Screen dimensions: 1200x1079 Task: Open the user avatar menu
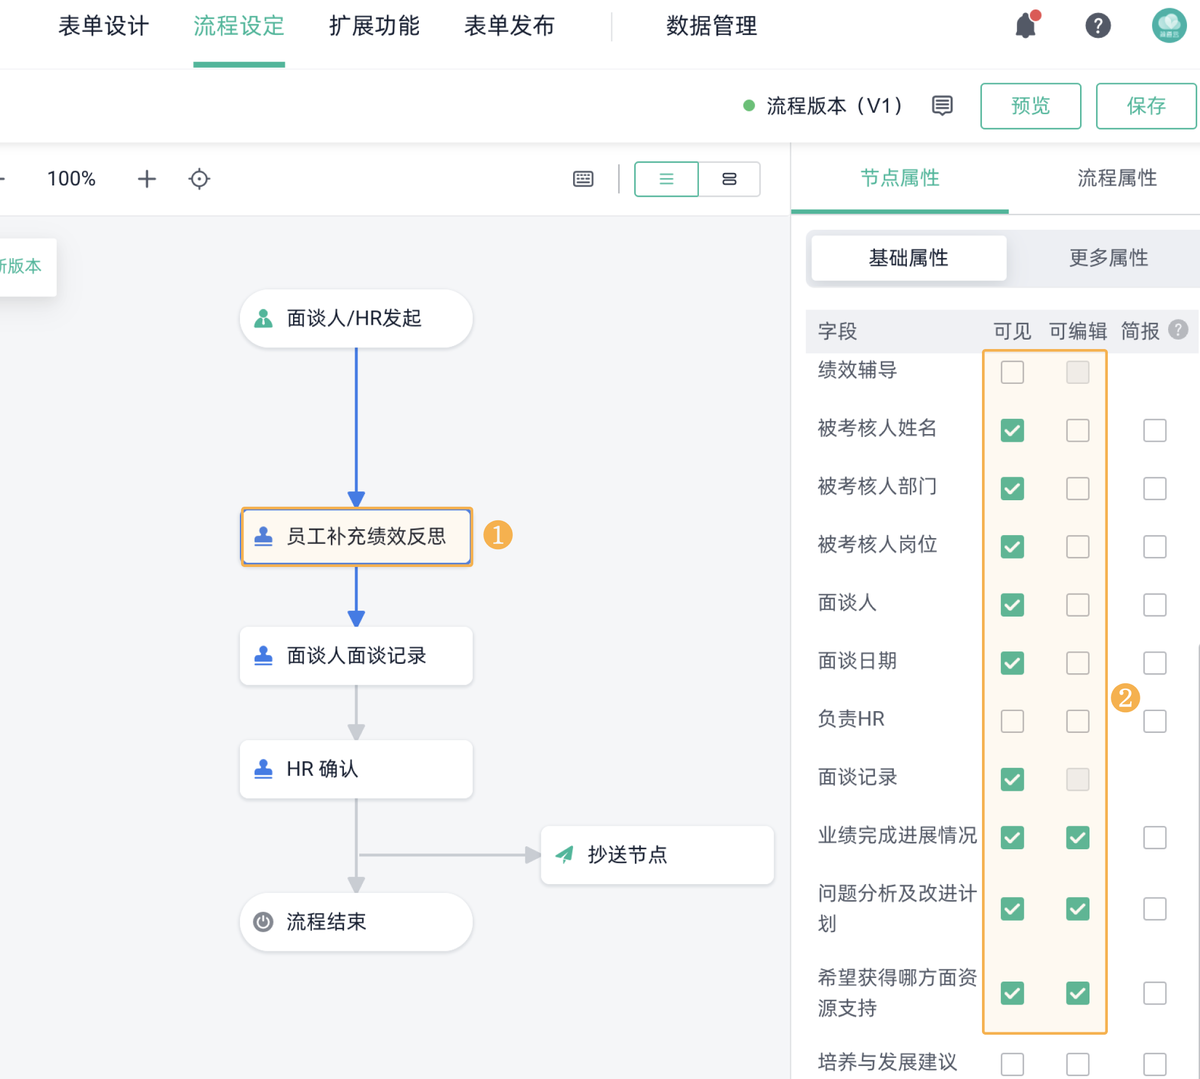1169,26
